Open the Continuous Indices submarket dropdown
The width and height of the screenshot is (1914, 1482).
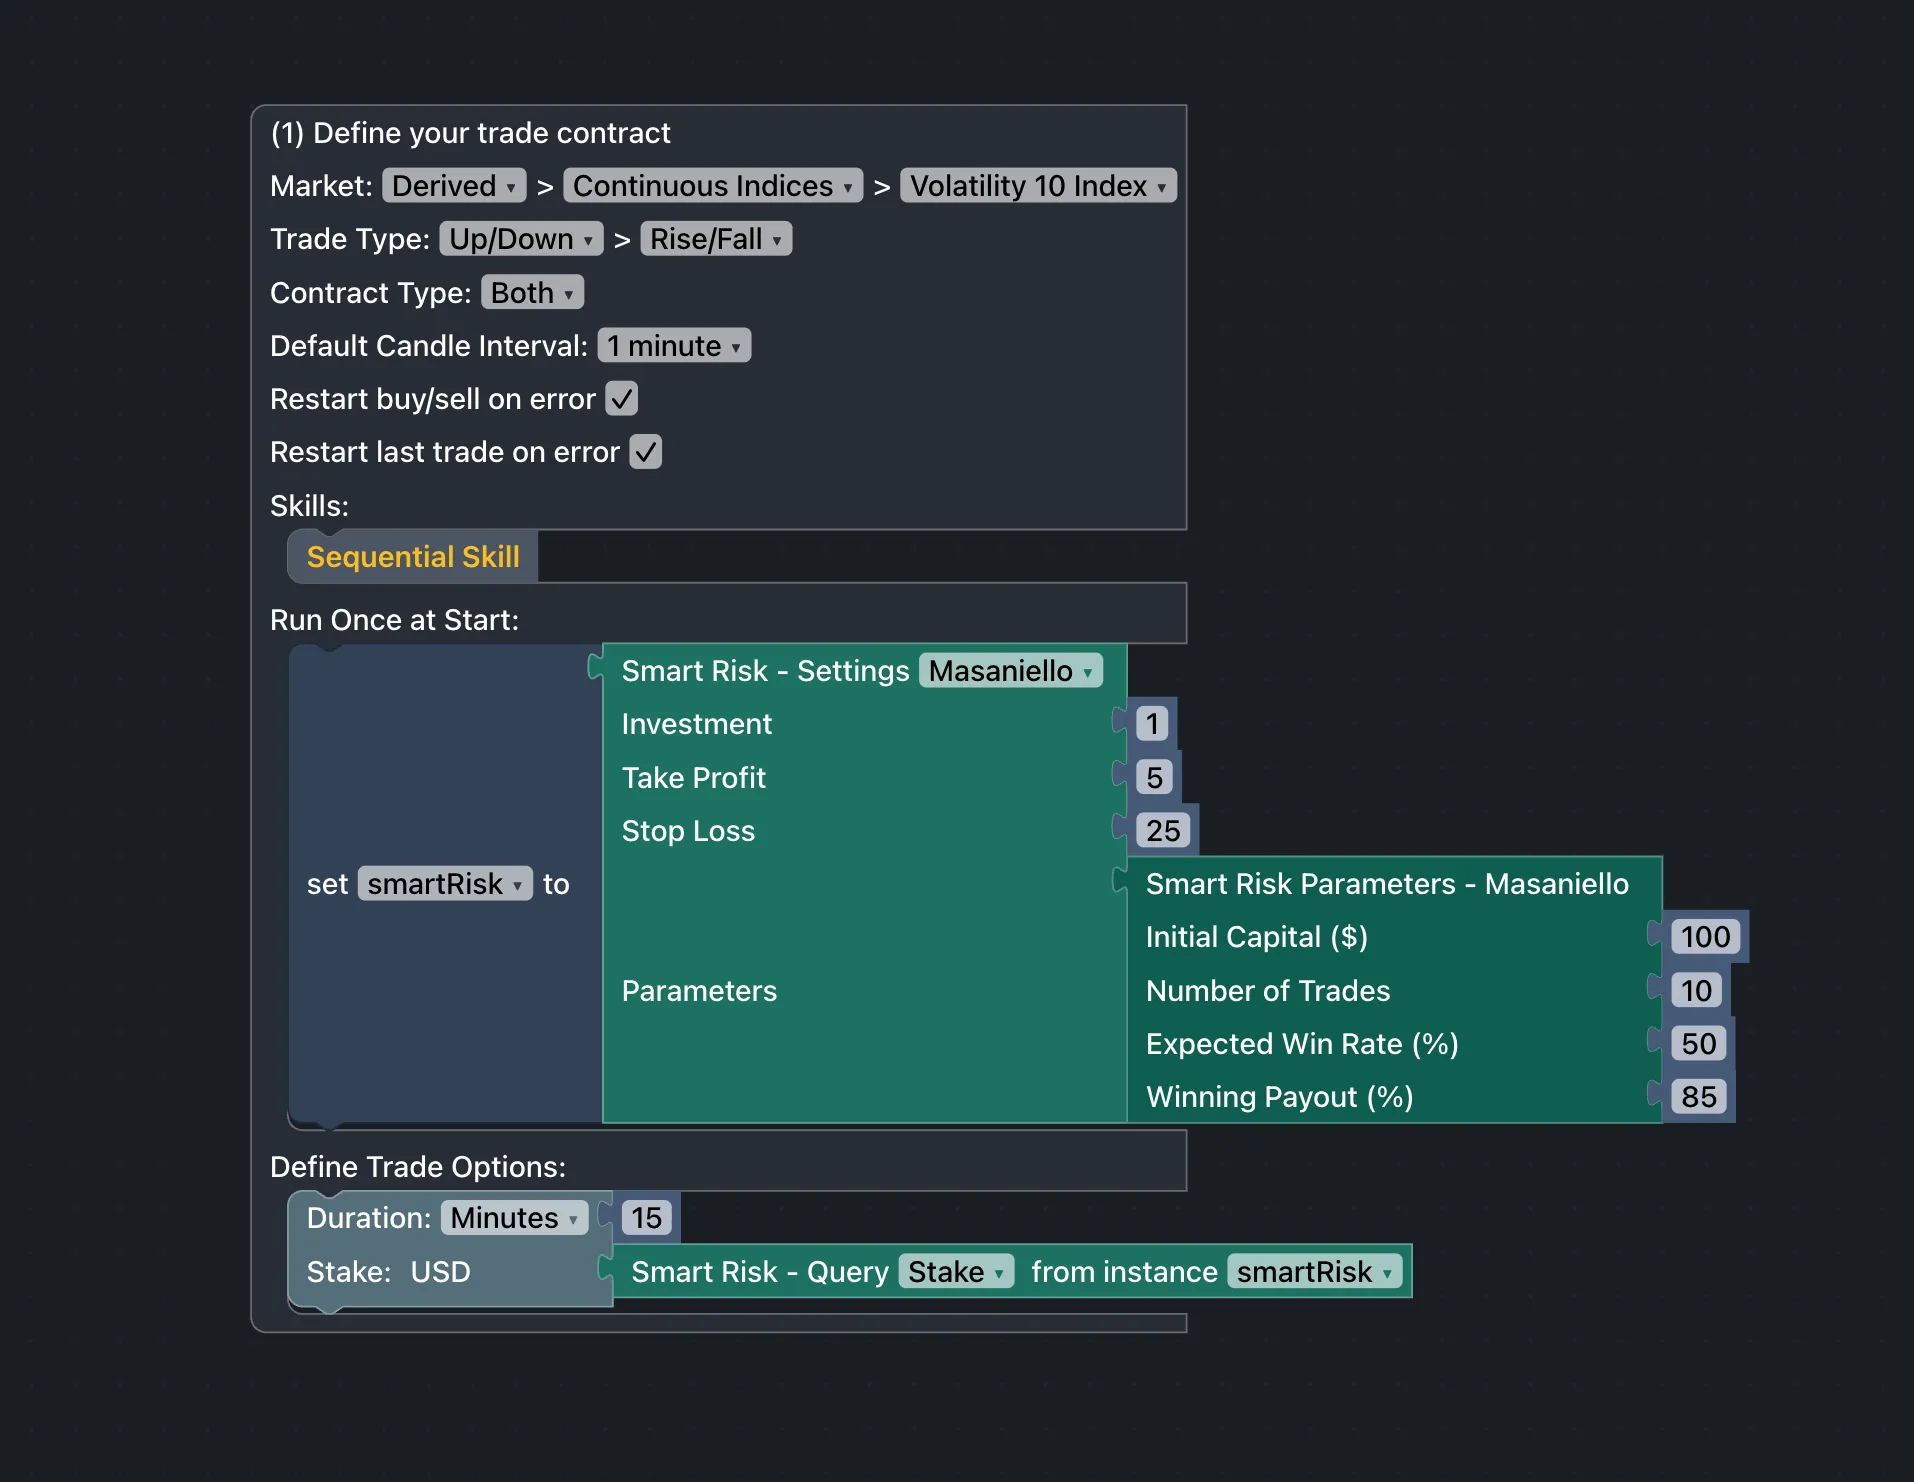pyautogui.click(x=713, y=186)
